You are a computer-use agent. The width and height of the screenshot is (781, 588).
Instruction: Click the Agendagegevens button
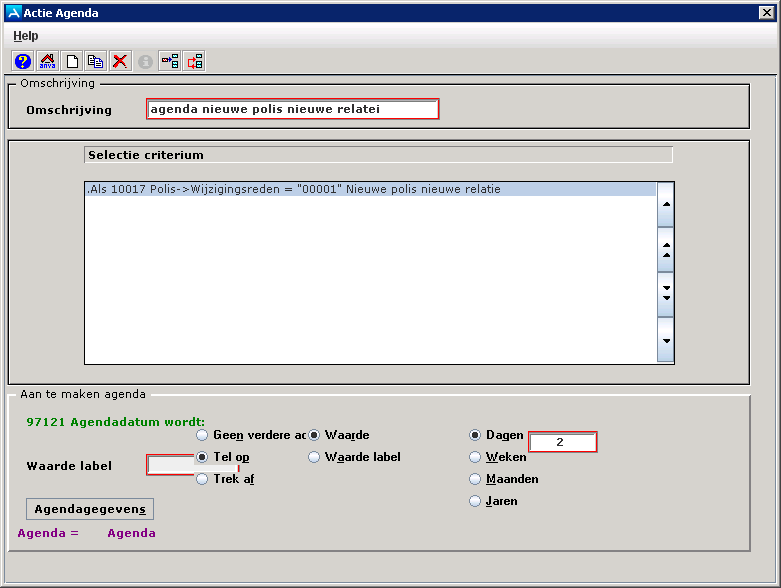(90, 509)
